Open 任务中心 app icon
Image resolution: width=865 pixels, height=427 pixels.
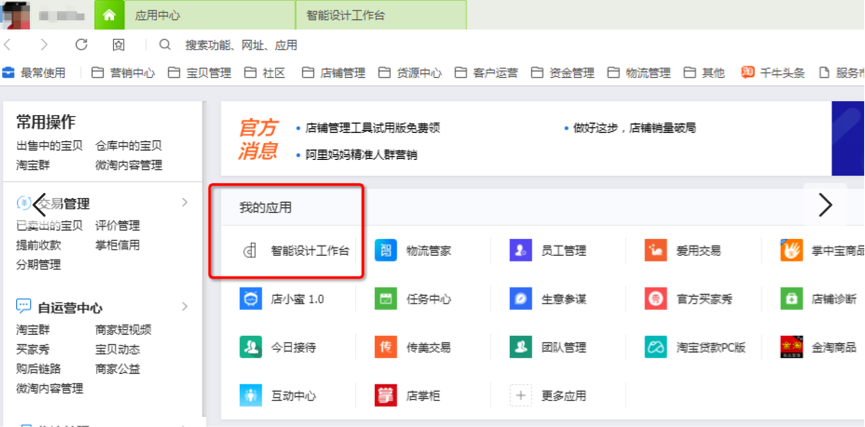[386, 298]
